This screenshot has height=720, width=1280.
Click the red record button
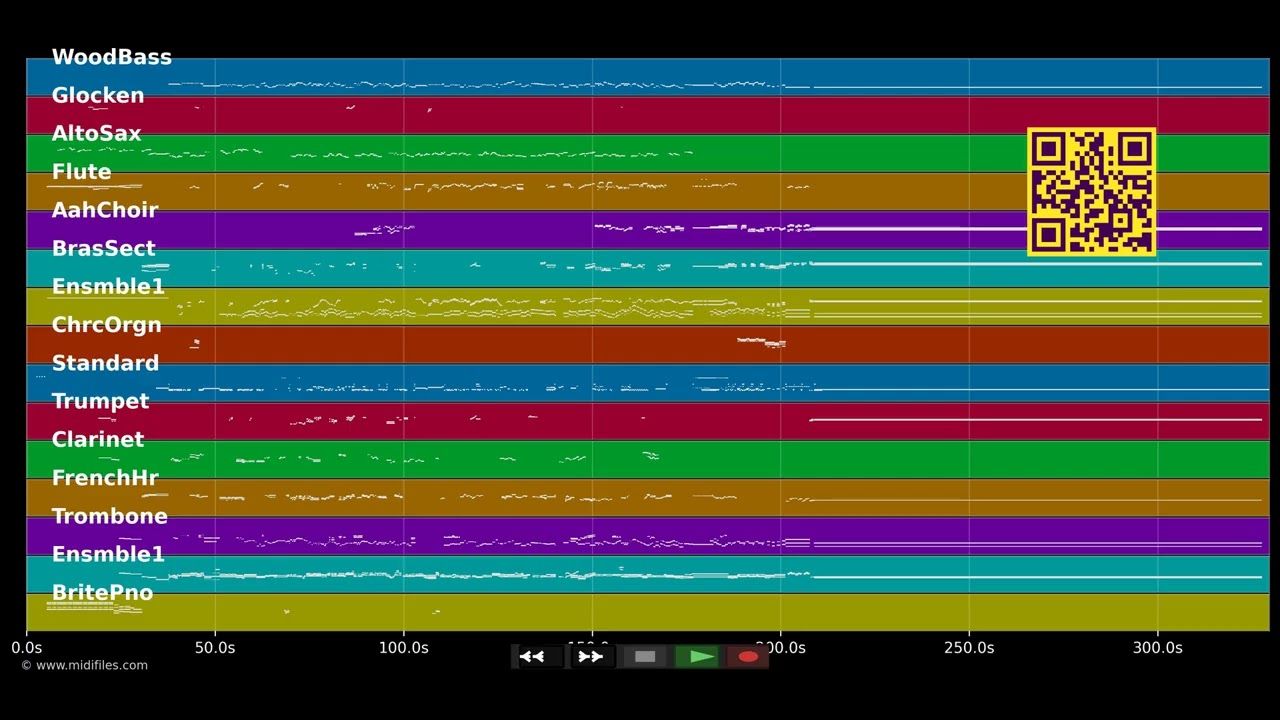[x=748, y=657]
